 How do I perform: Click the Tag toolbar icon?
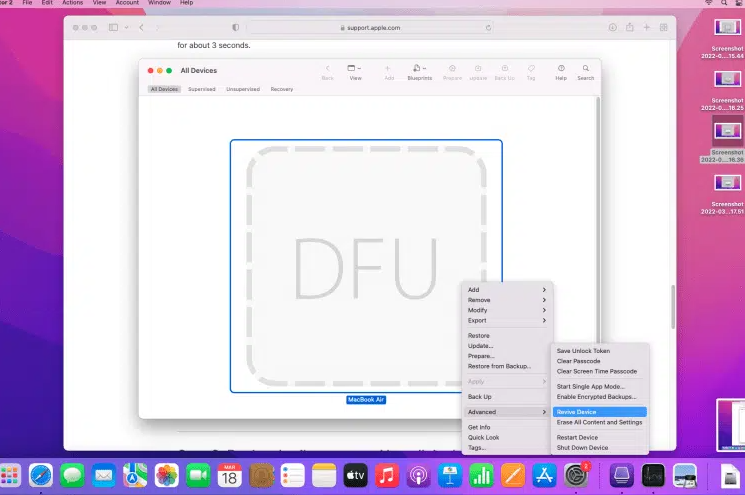click(x=531, y=71)
